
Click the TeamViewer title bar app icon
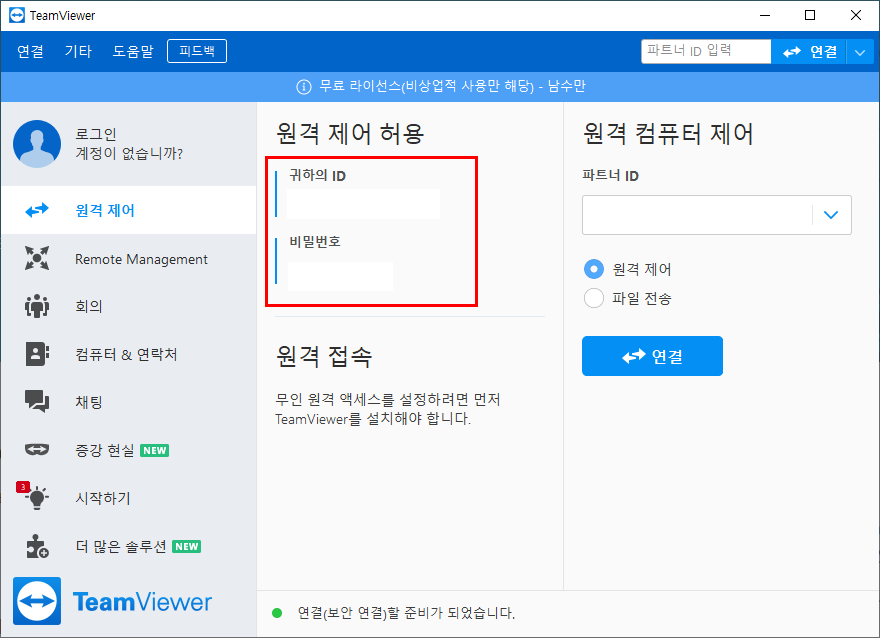pyautogui.click(x=17, y=15)
